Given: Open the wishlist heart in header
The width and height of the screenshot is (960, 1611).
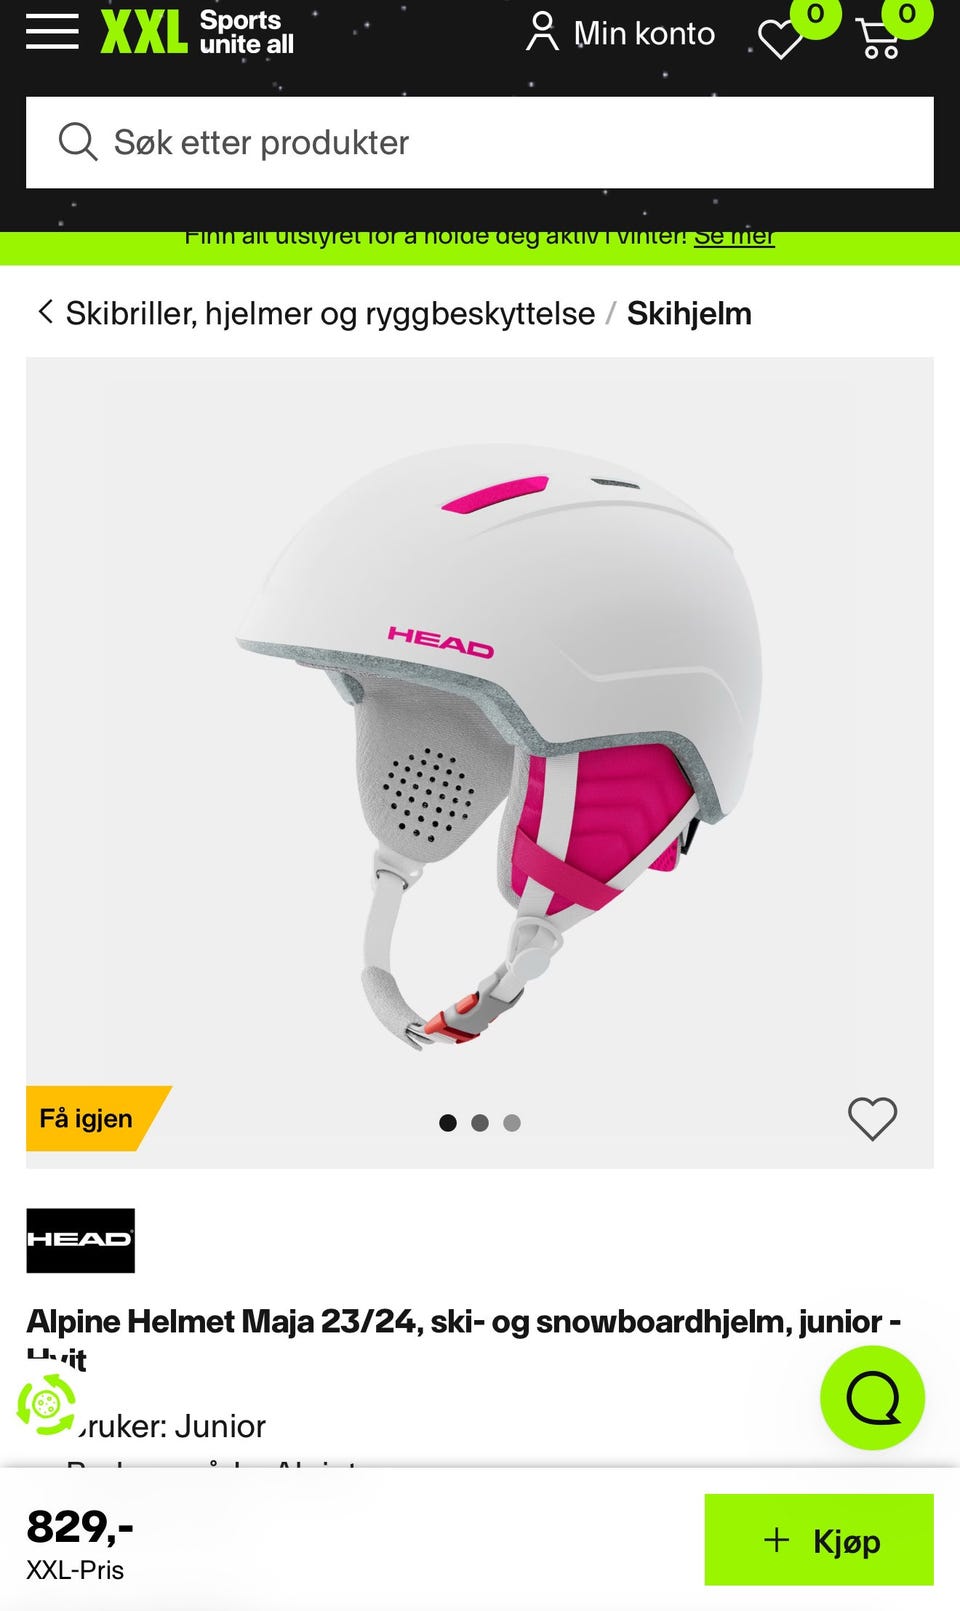Looking at the screenshot, I should [x=781, y=39].
